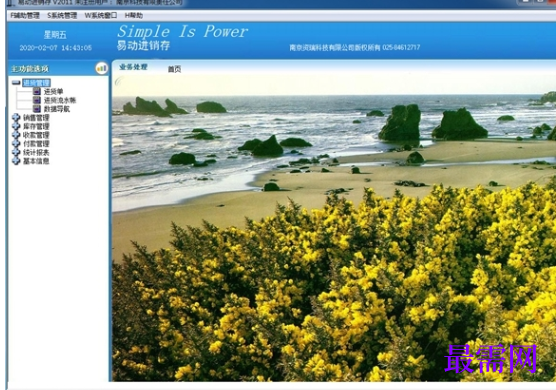
Task: Click the bar chart icon in sidebar header
Action: [x=102, y=68]
